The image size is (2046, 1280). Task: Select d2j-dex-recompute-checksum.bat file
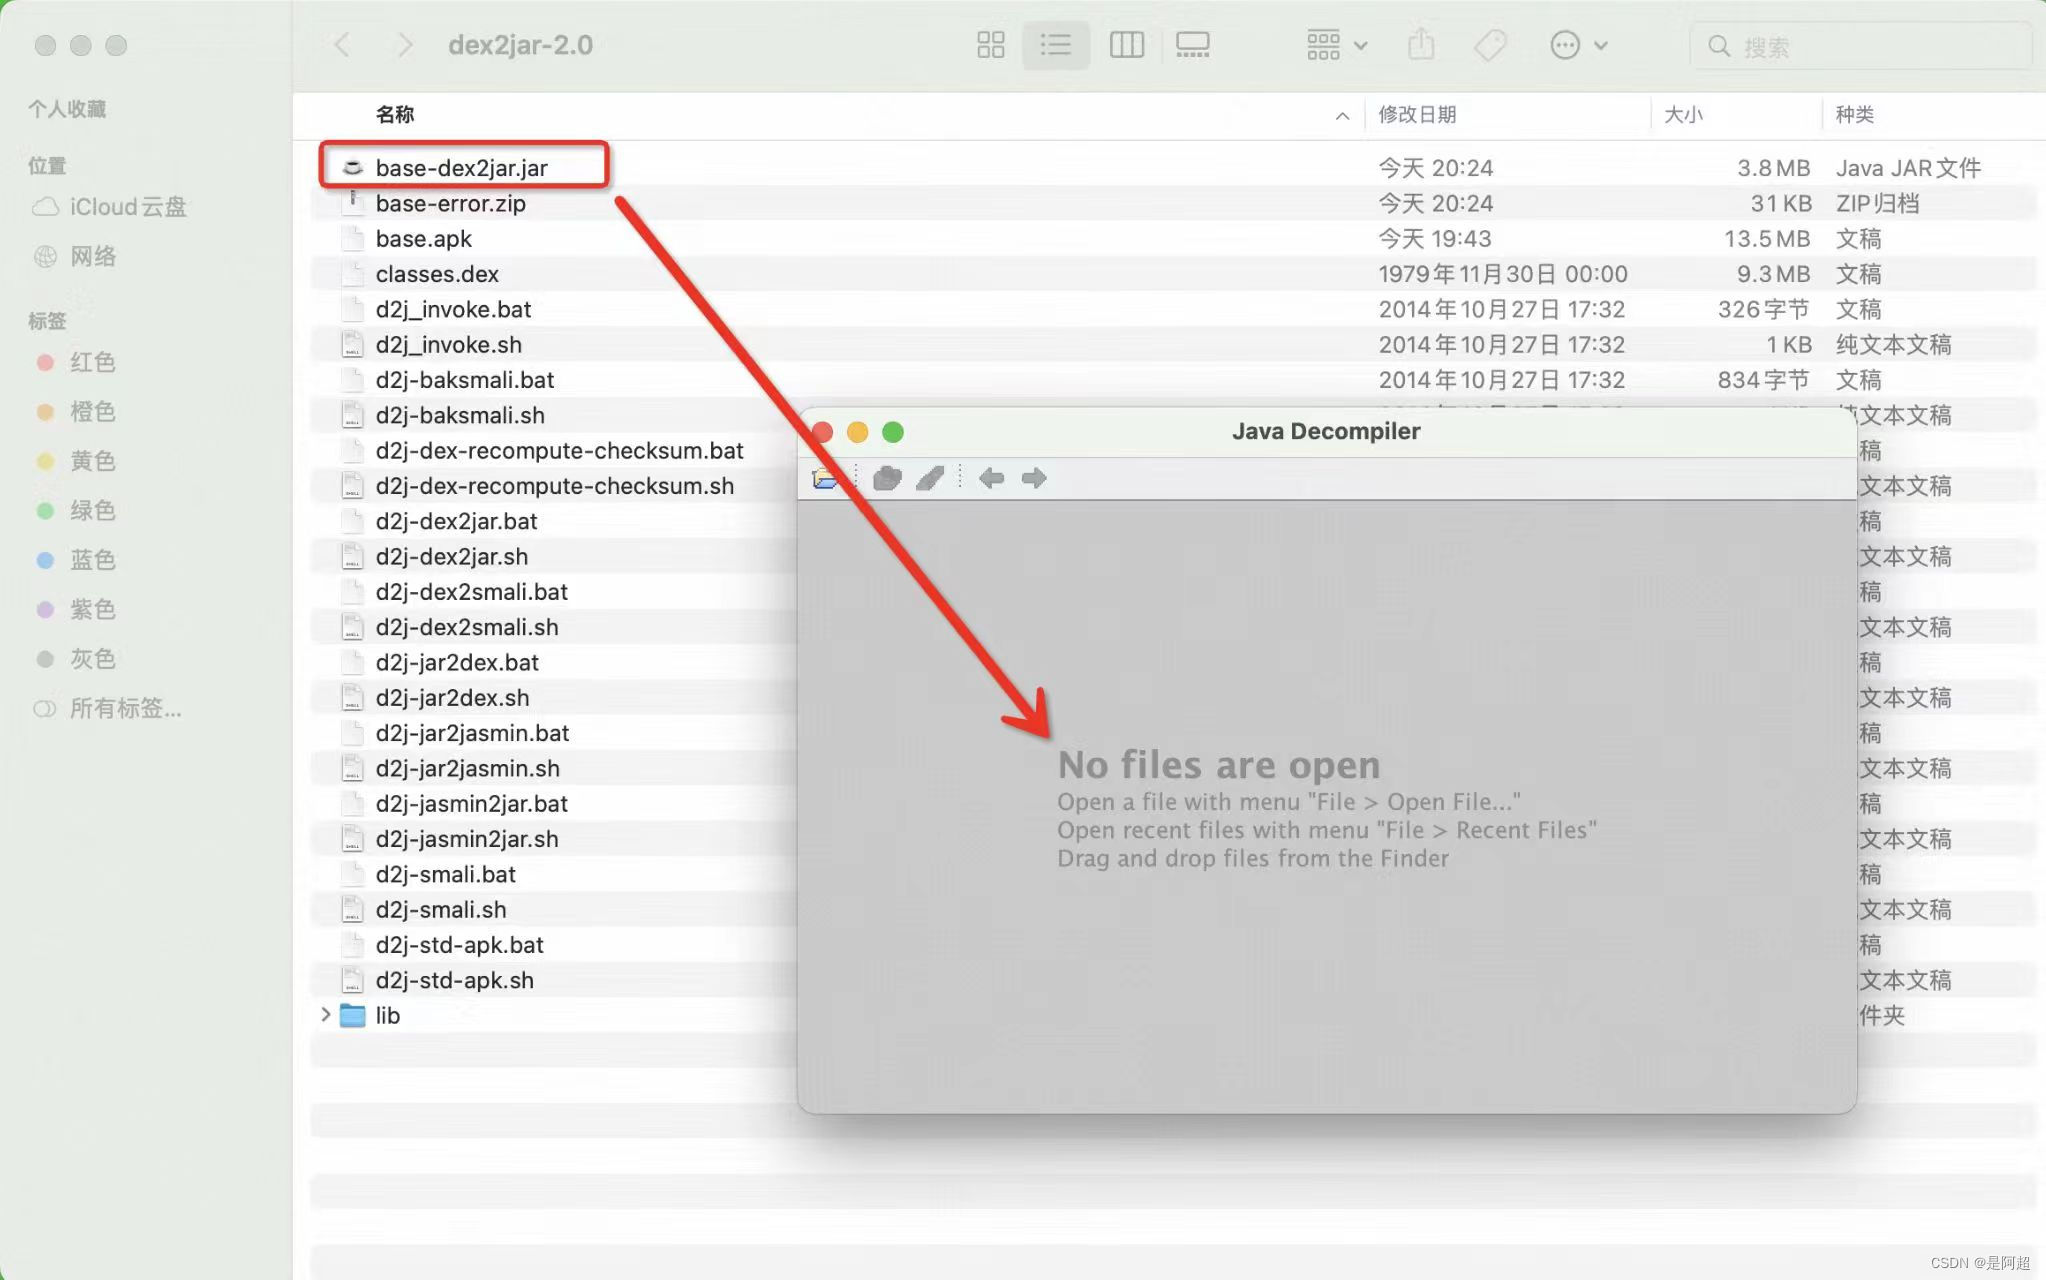pyautogui.click(x=559, y=450)
